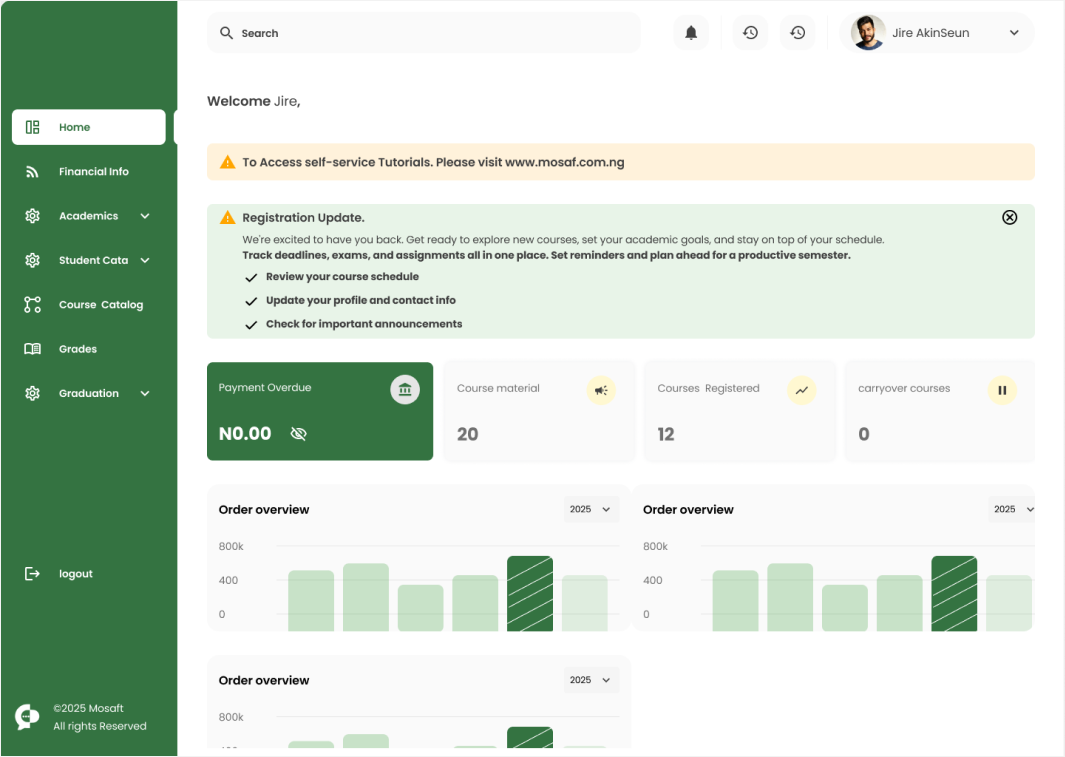Open the 2025 year selector on first Order overview
Screen dimensions: 1065x757
[x=590, y=509]
